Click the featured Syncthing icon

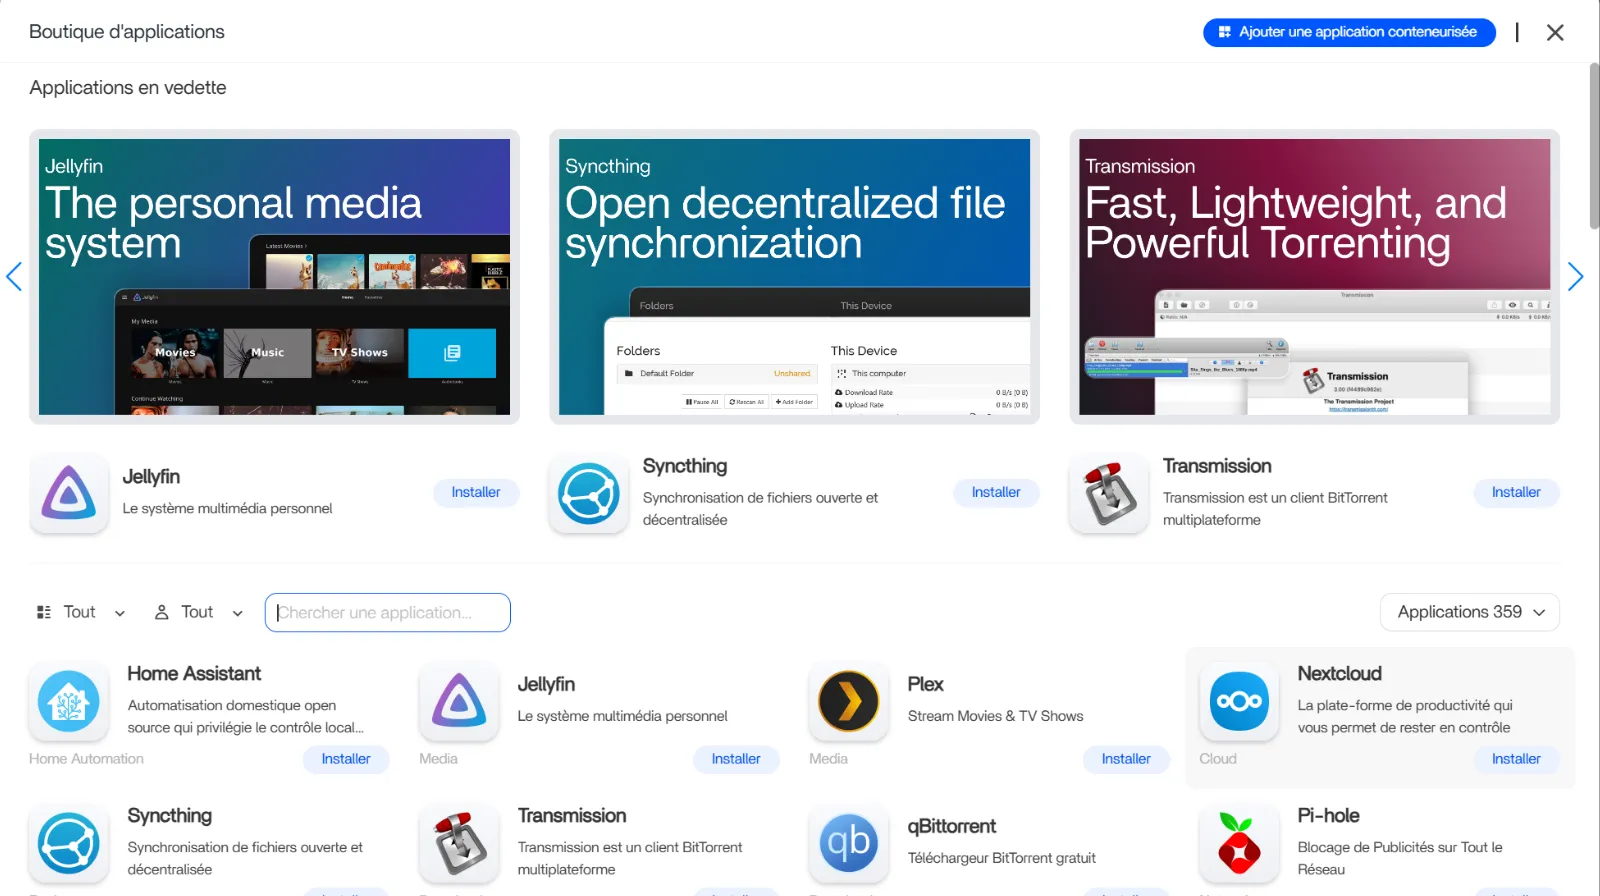pyautogui.click(x=588, y=493)
